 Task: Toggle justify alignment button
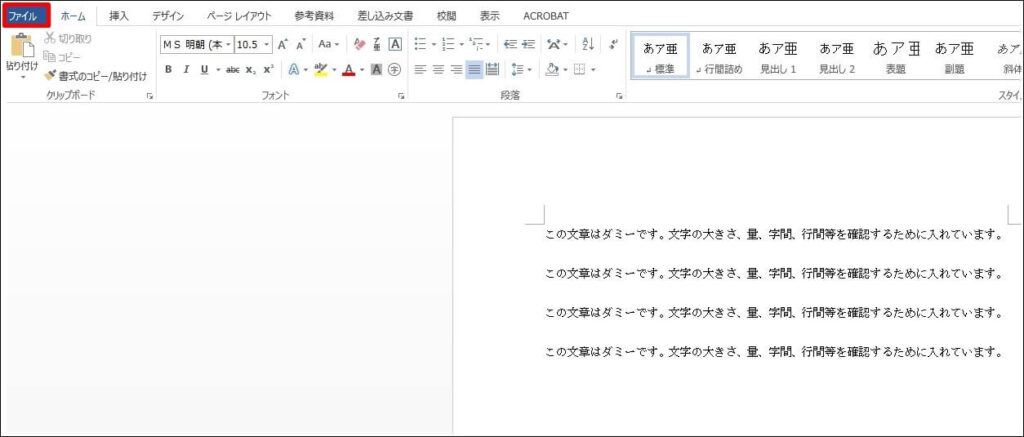coord(474,69)
